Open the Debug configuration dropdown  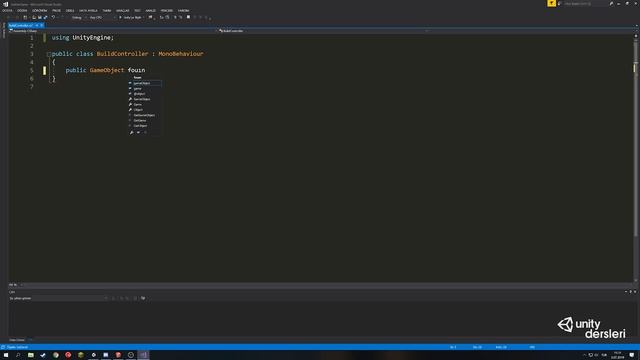pos(78,18)
